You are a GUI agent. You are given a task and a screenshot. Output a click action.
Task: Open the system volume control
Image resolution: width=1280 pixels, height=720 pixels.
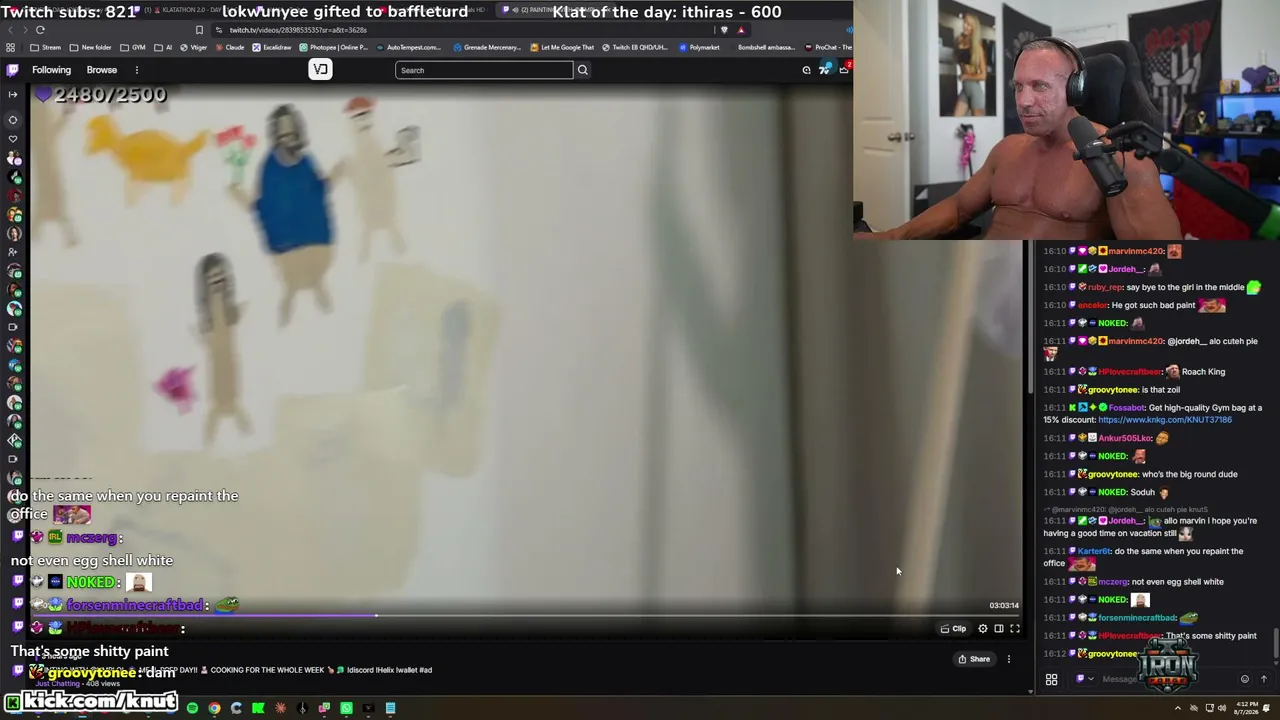(1221, 708)
